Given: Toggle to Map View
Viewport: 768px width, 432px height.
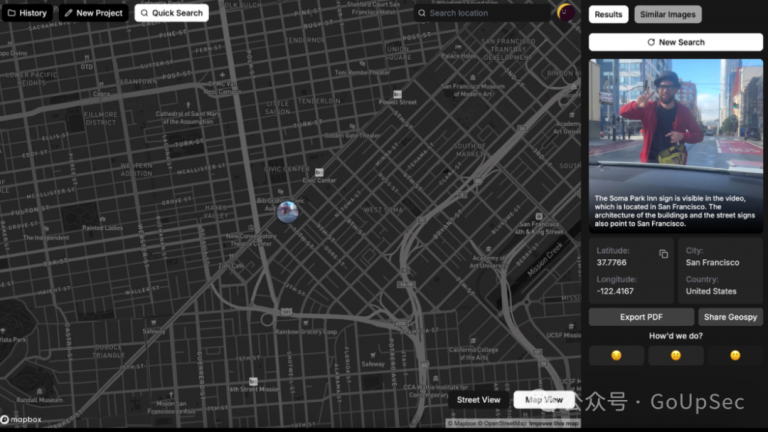Looking at the screenshot, I should pyautogui.click(x=544, y=400).
